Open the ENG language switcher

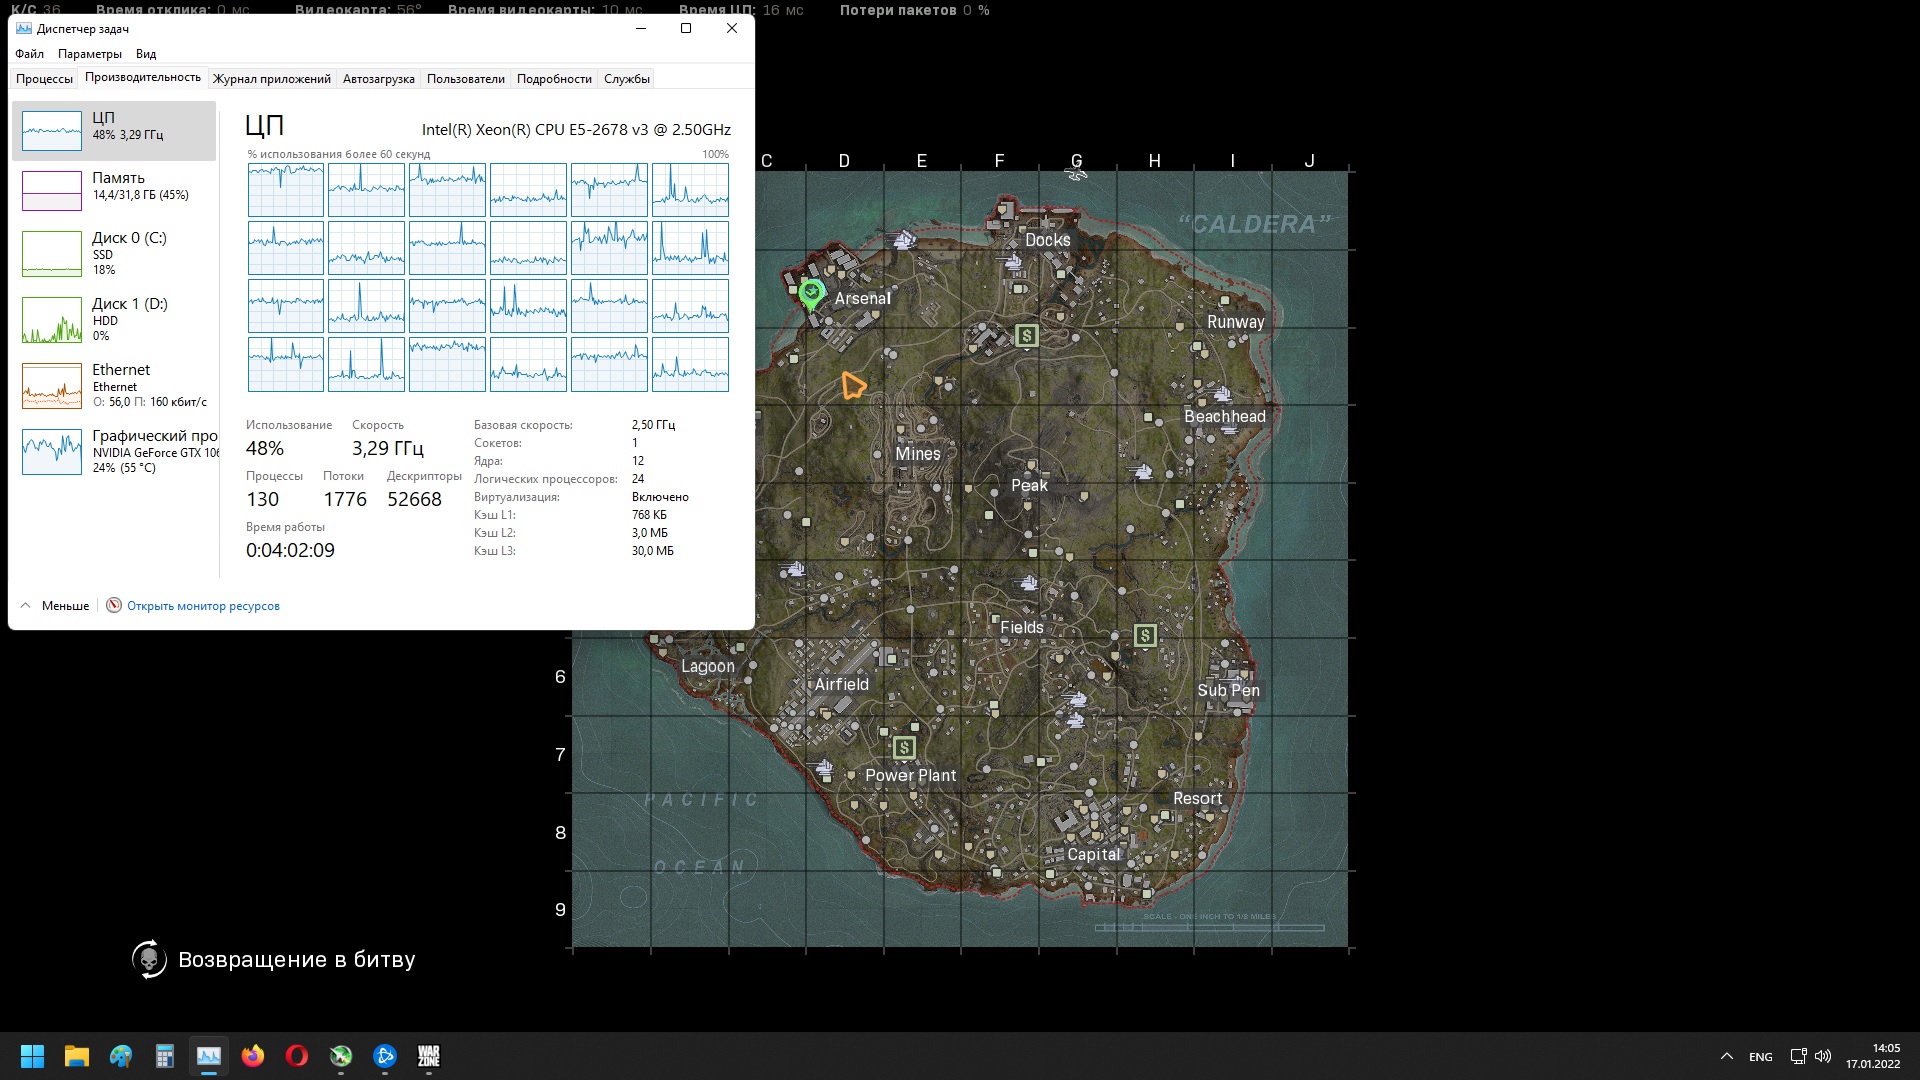coord(1760,1057)
